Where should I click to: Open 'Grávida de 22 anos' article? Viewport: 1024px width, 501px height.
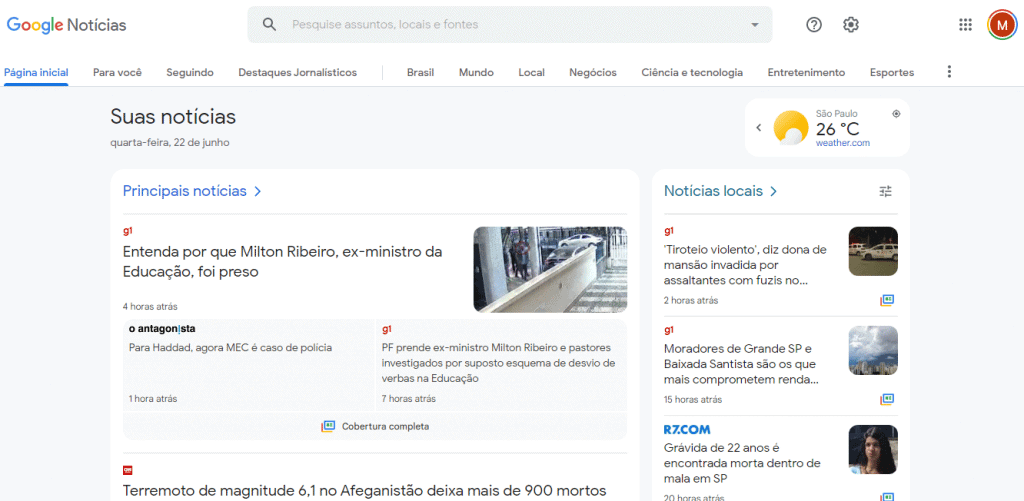pyautogui.click(x=742, y=464)
